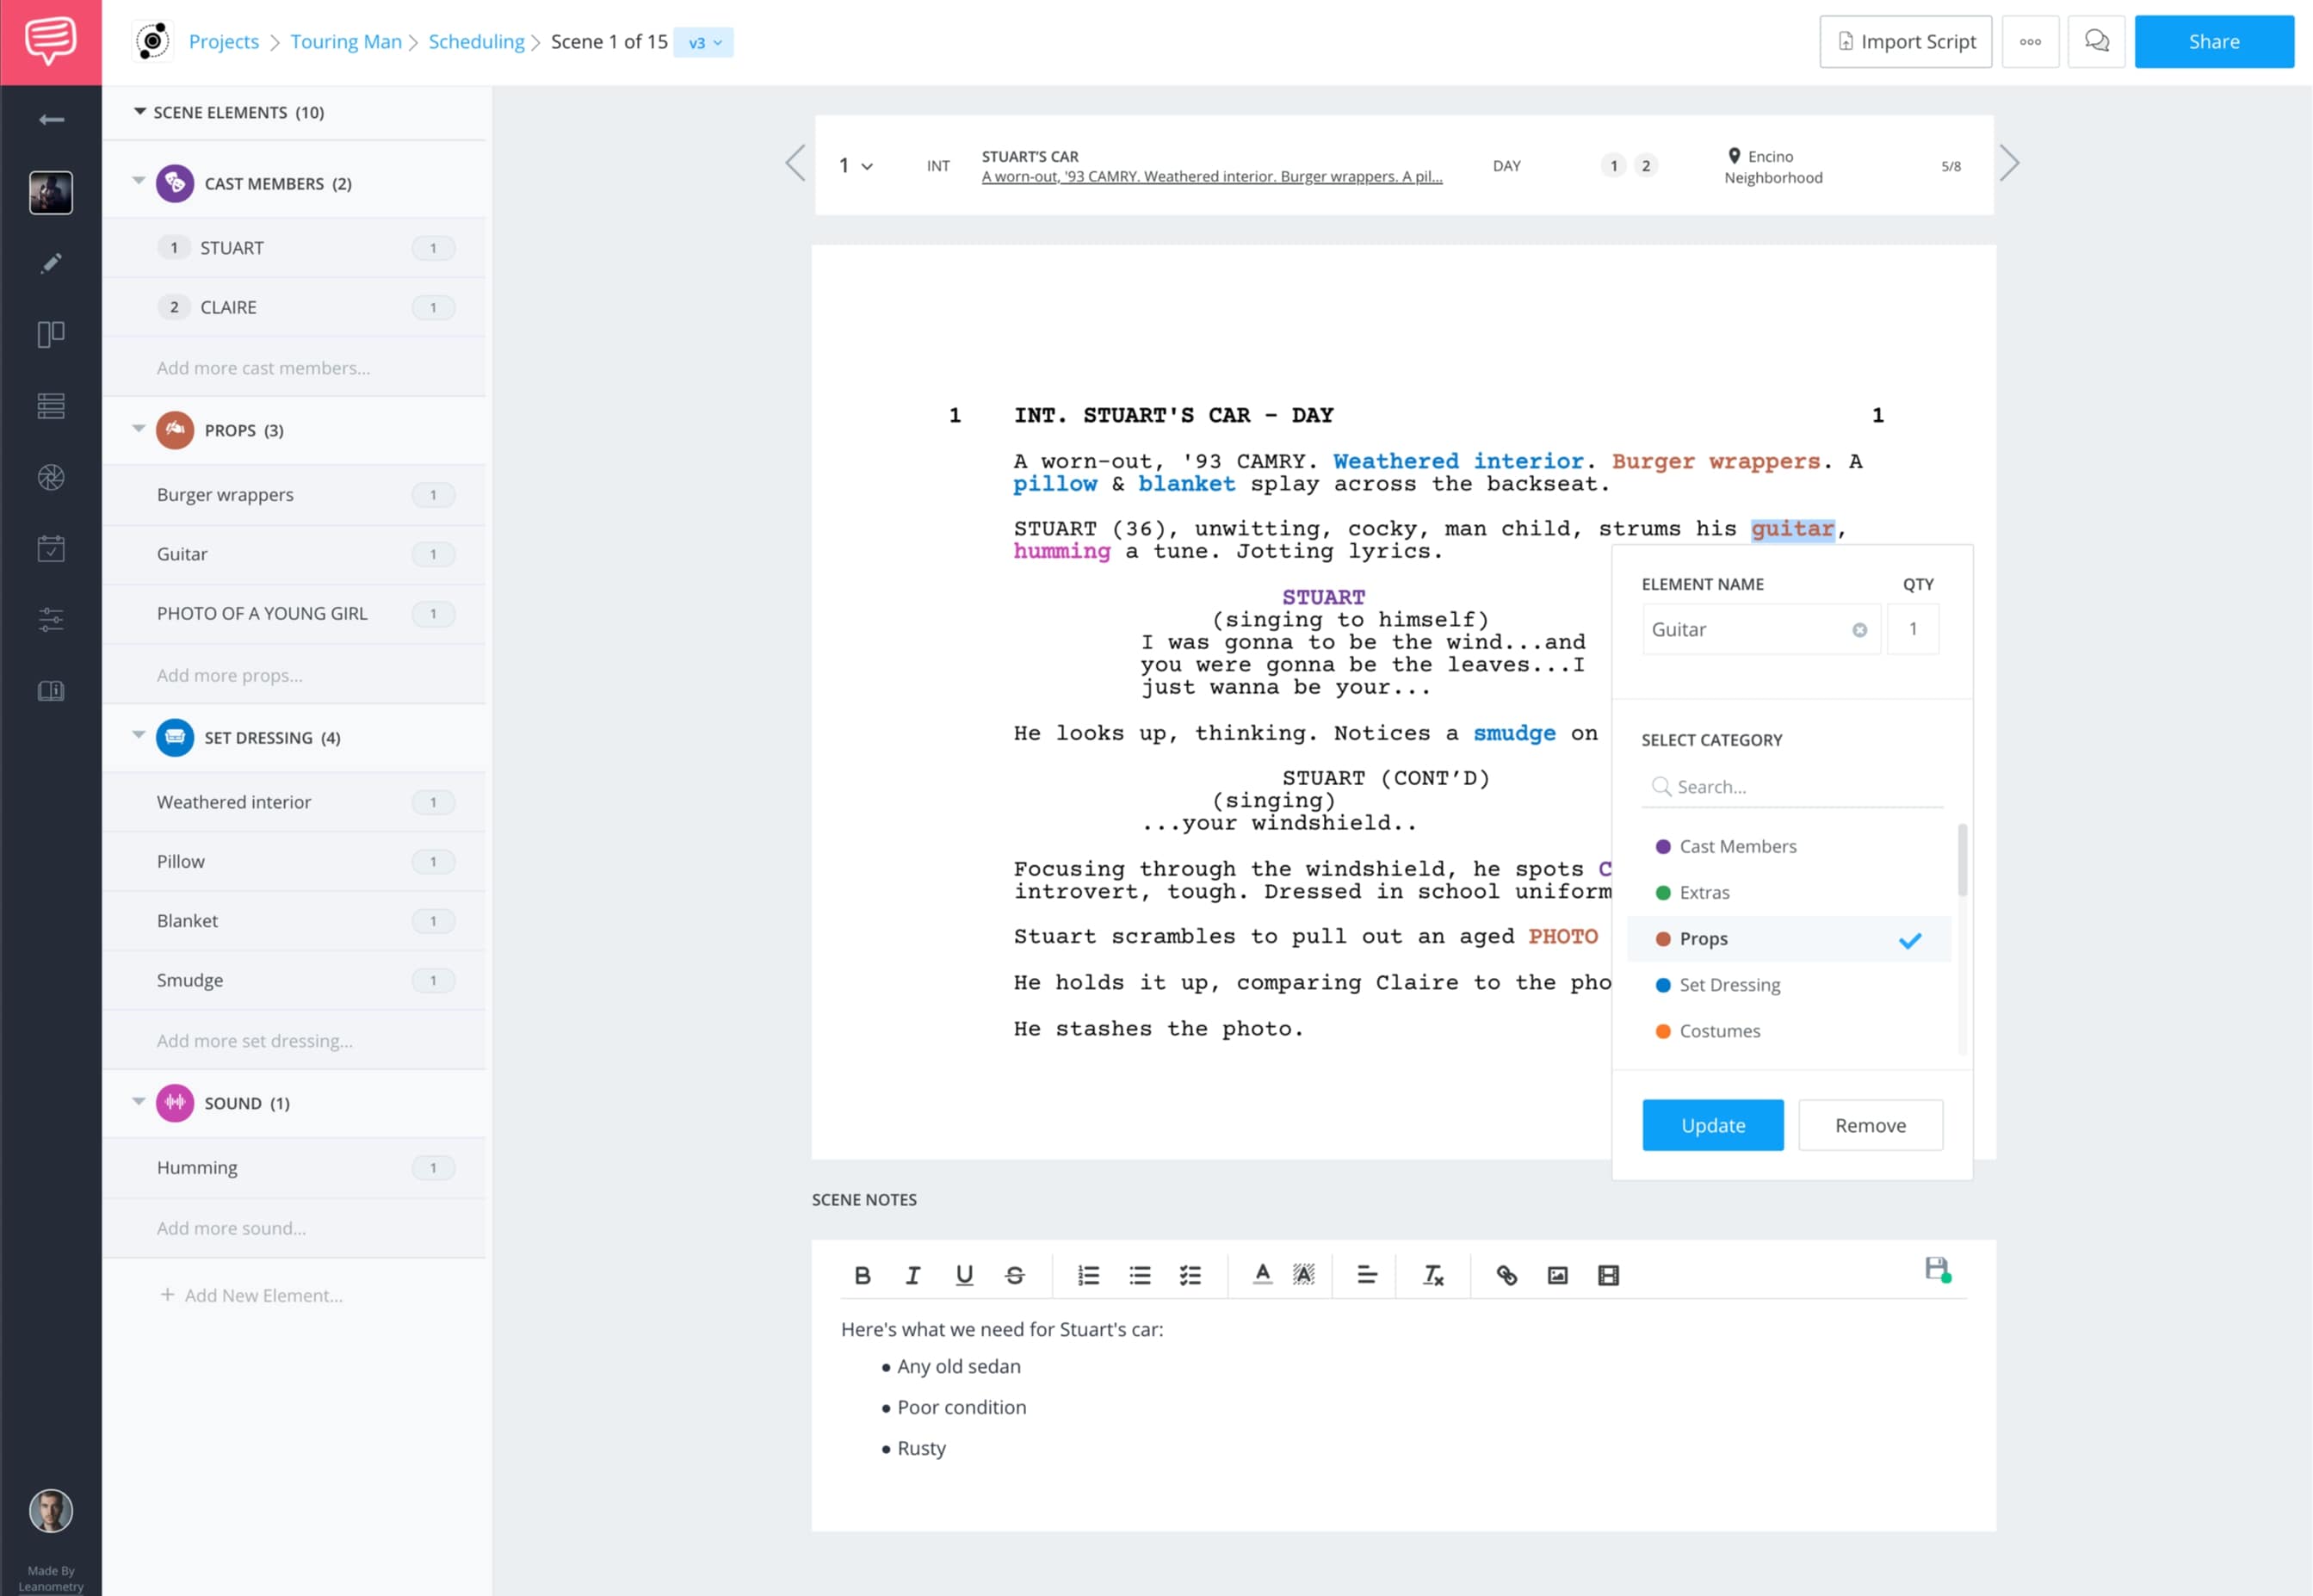Click the scene scheduling icon in sidebar
The image size is (2313, 1596).
[49, 547]
